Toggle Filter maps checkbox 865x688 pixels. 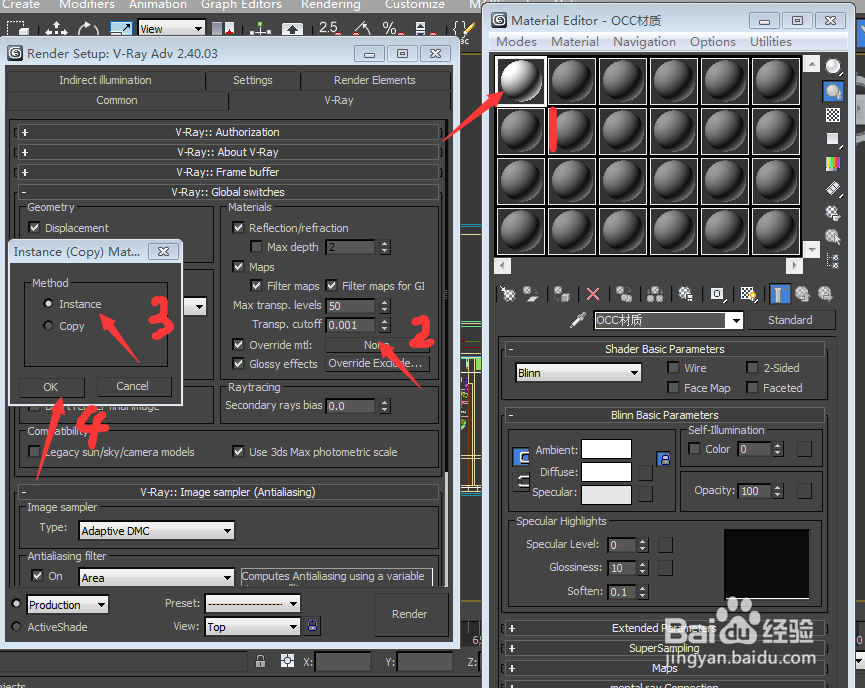256,285
